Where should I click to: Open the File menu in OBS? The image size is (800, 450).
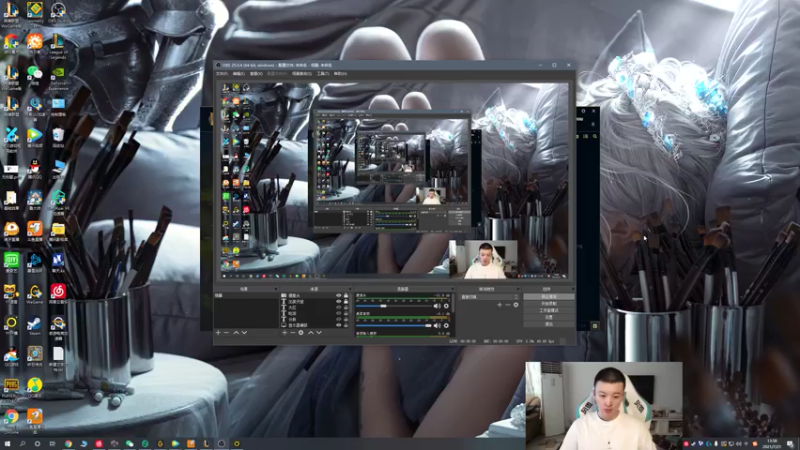coord(222,74)
